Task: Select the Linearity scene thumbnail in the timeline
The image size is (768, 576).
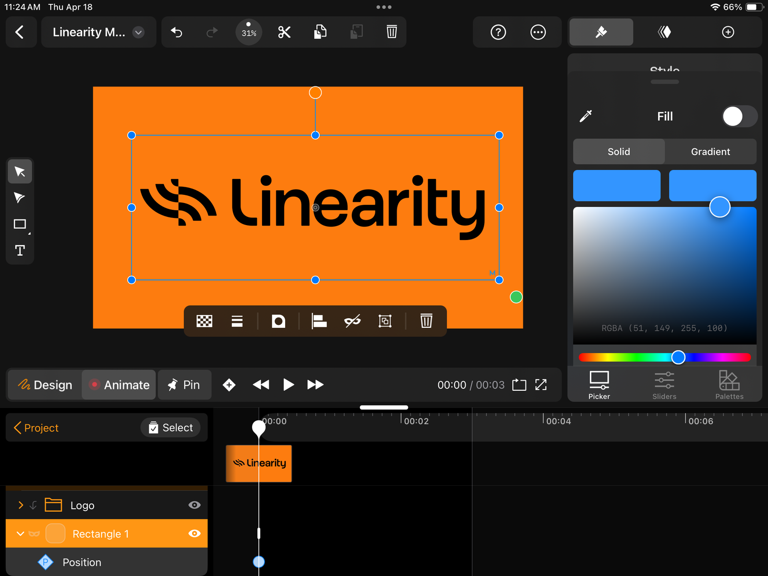Action: click(x=259, y=463)
